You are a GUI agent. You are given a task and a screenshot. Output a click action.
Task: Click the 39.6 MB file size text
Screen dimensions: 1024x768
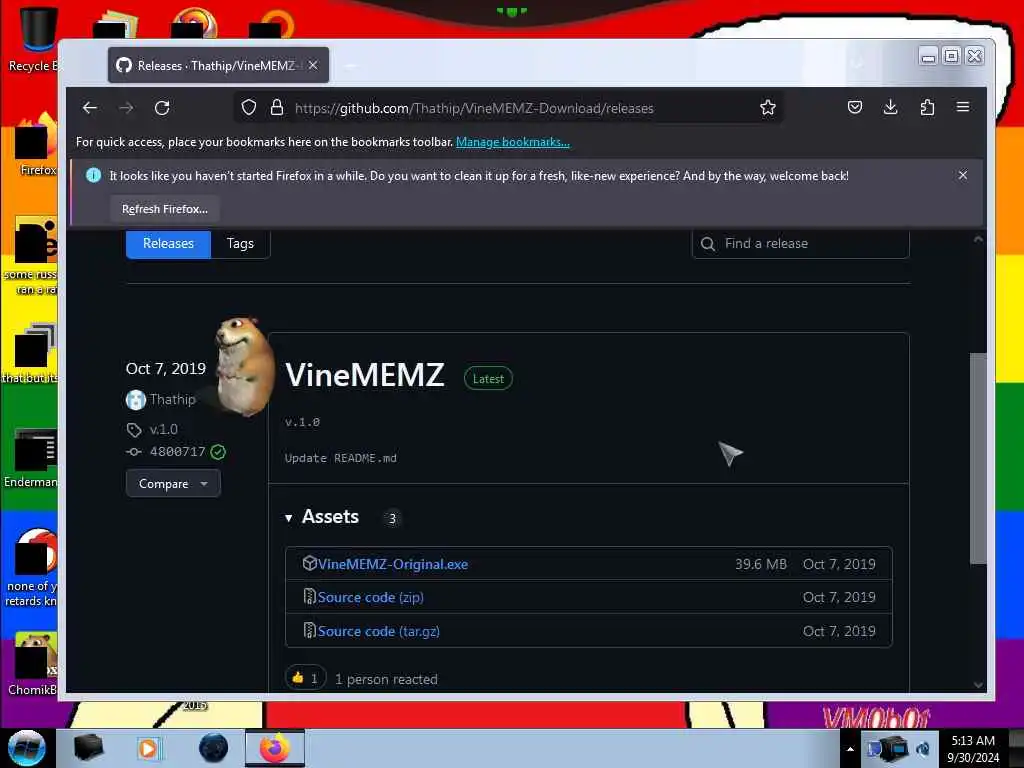point(761,564)
